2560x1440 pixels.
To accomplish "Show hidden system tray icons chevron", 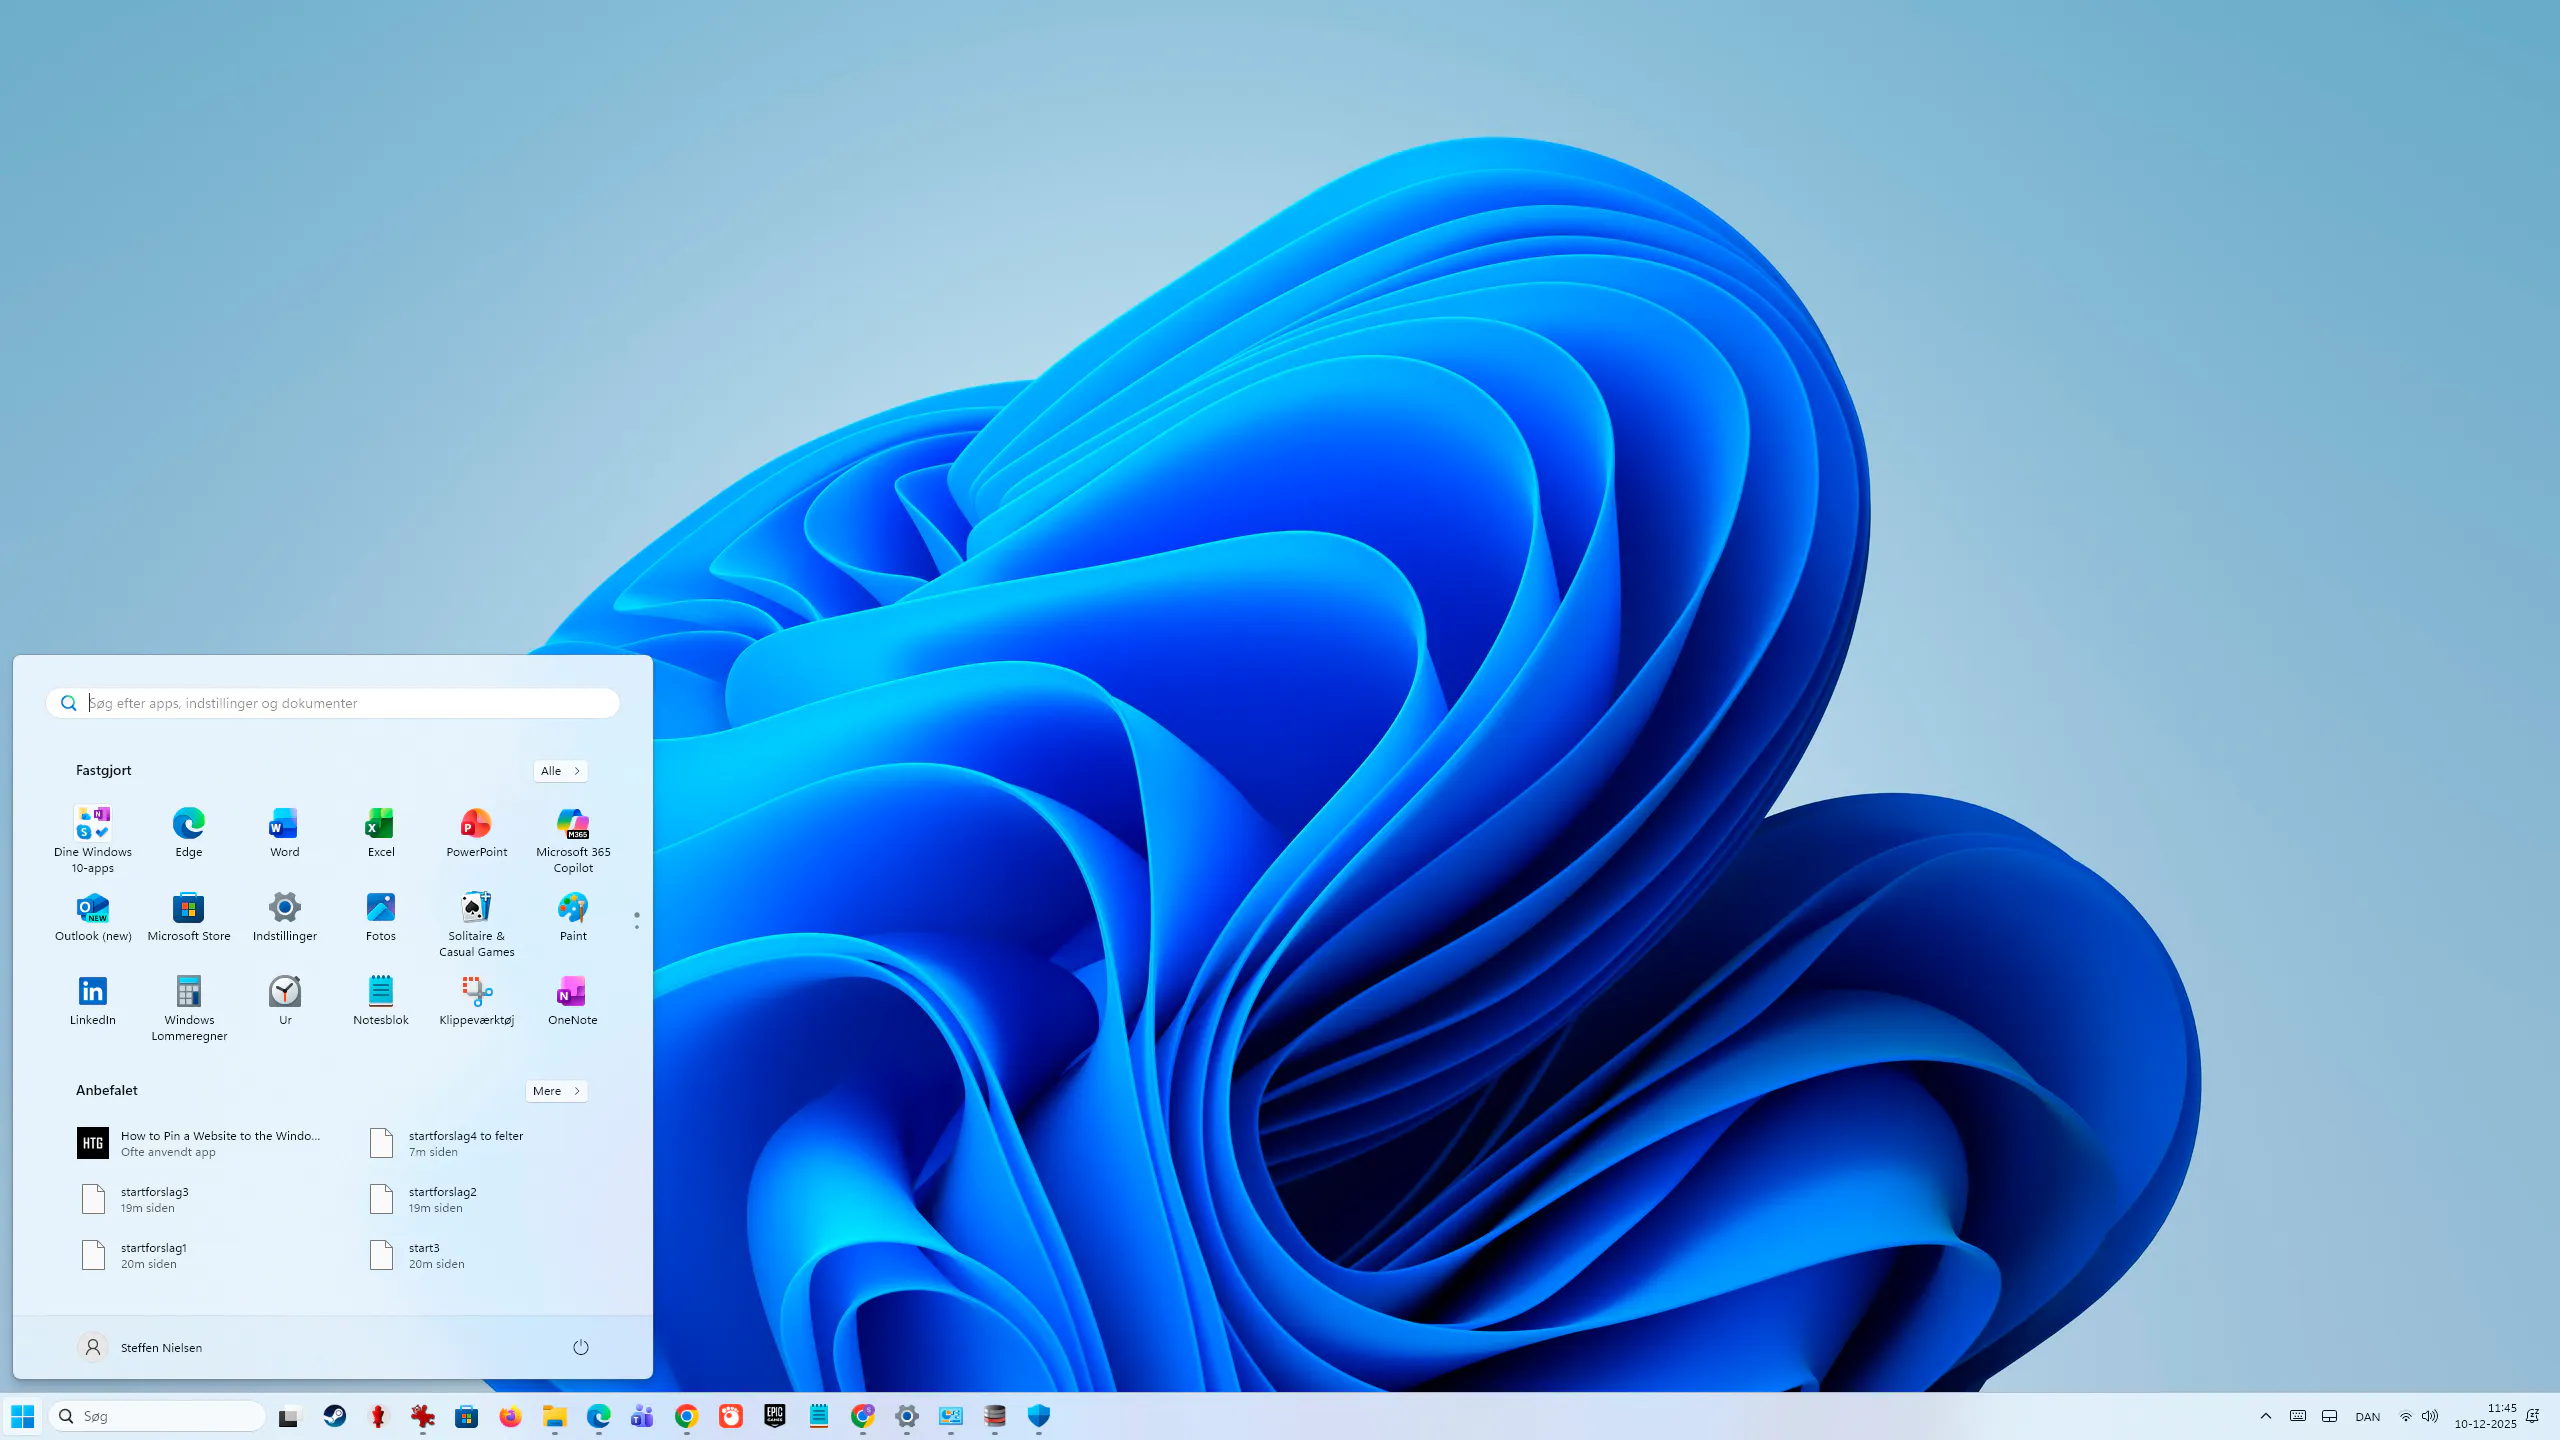I will (2266, 1416).
